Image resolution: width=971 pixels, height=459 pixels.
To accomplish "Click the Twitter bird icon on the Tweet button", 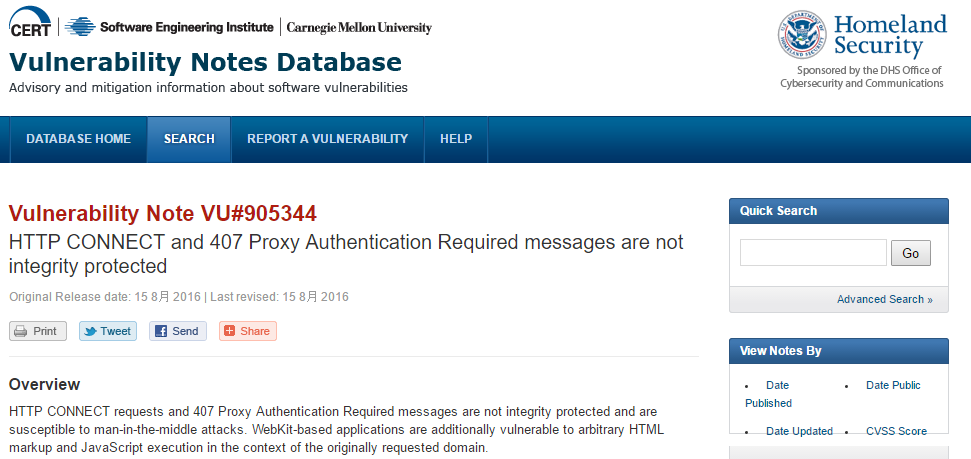I will click(x=90, y=331).
